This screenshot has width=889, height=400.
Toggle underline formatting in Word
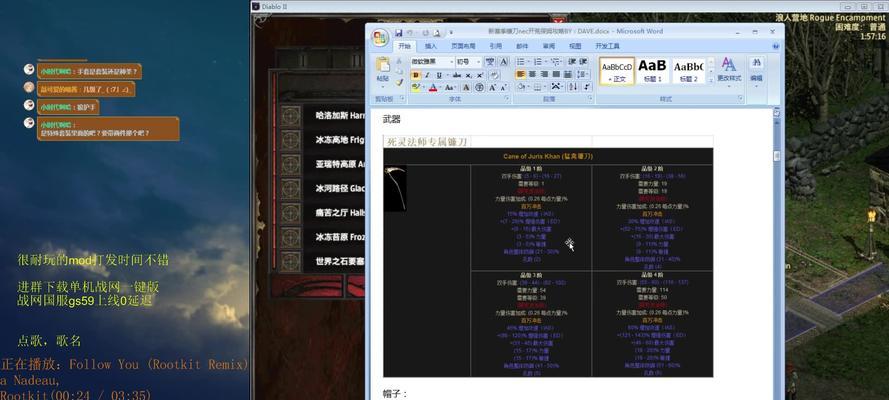click(x=439, y=75)
